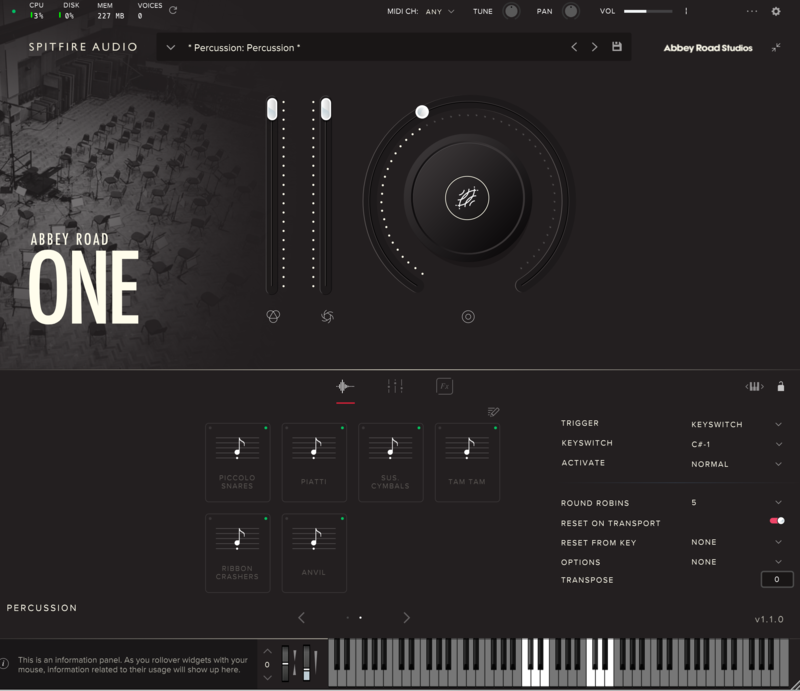Click the dynamics slider handle
This screenshot has height=691, width=800.
[x=326, y=109]
